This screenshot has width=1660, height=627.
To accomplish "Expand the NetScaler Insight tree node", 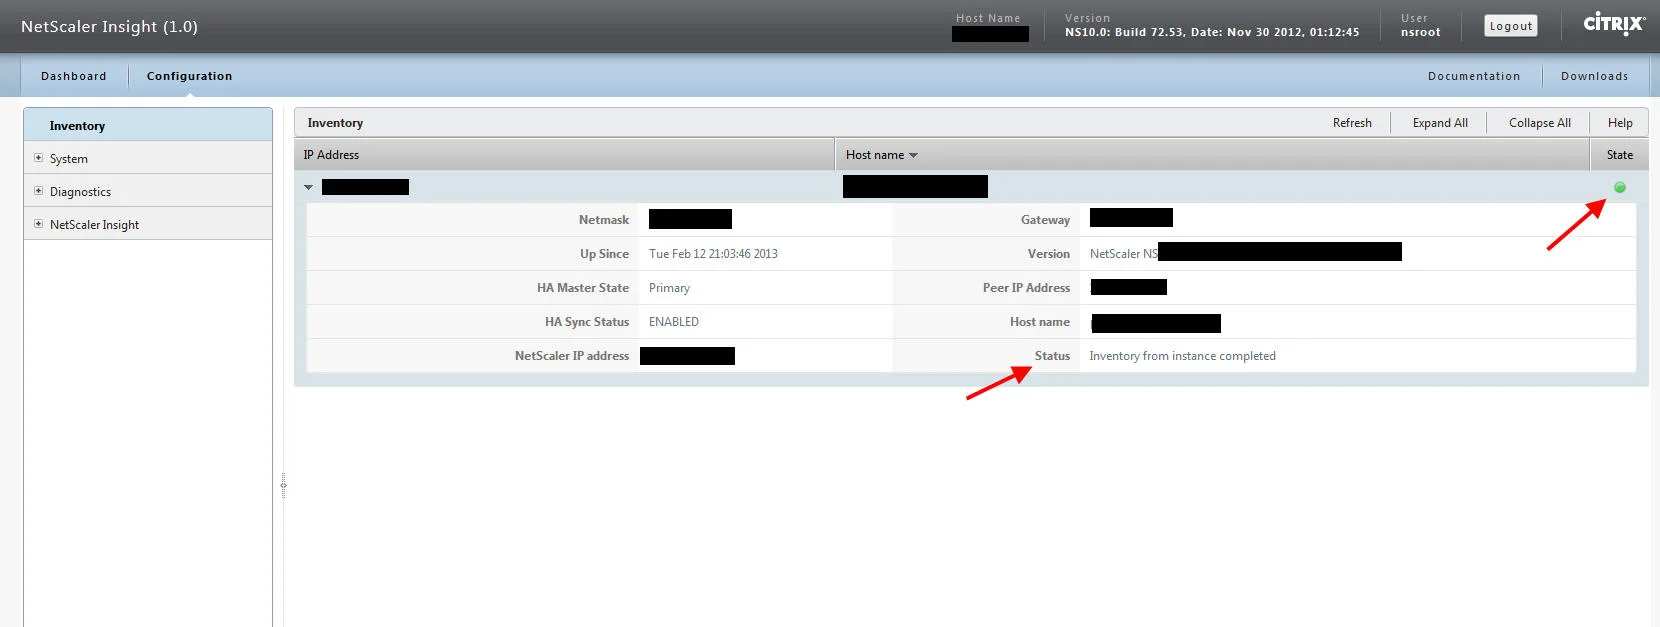I will (39, 224).
